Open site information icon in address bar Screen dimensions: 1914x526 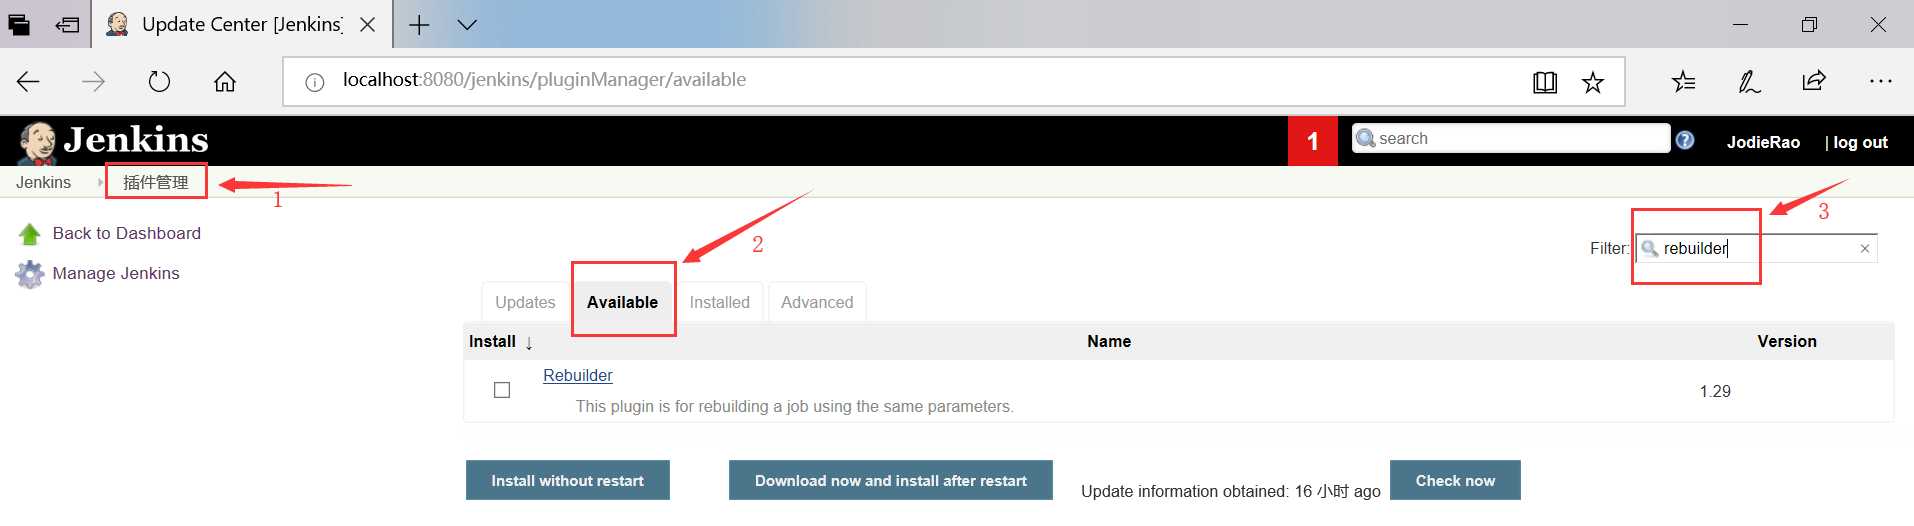click(314, 82)
